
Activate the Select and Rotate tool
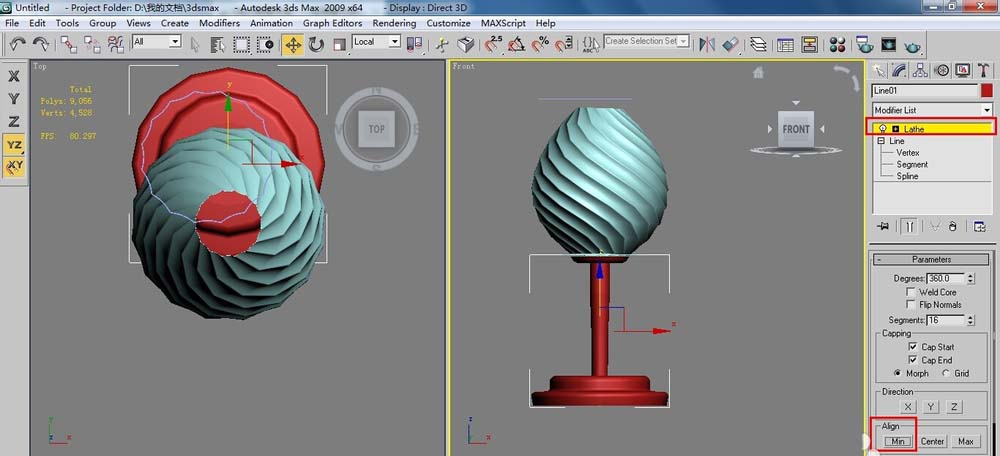tap(316, 45)
